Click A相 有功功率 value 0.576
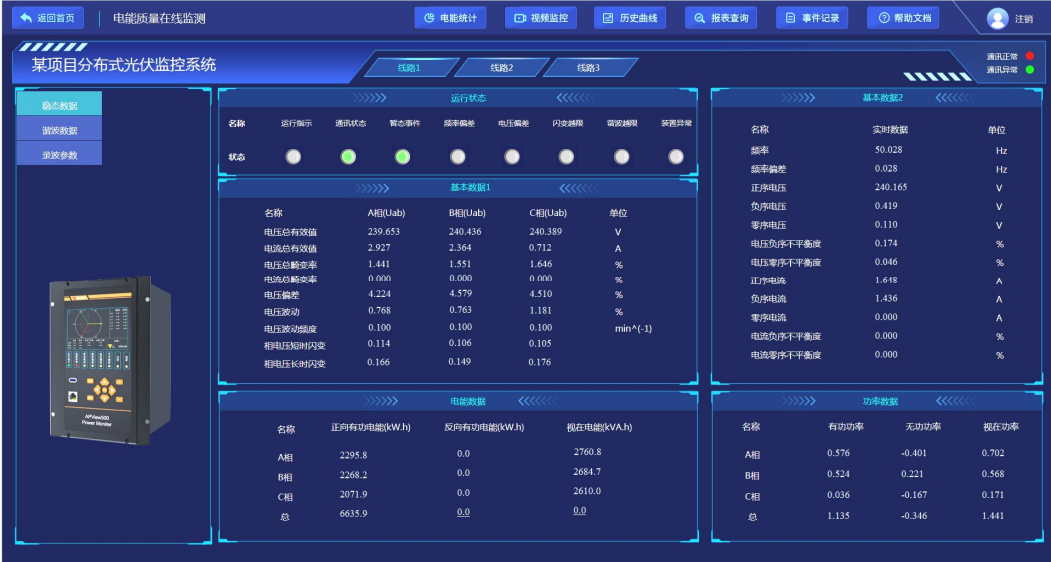The image size is (1051, 562). 839,453
